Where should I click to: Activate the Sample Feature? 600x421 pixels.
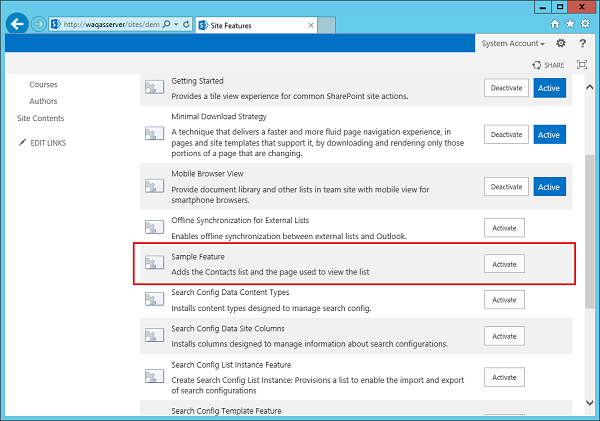click(504, 264)
